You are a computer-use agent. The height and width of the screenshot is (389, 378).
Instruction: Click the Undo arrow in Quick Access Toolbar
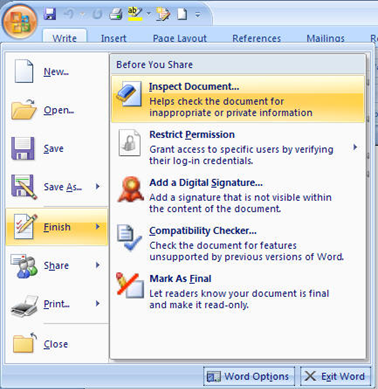click(x=69, y=14)
